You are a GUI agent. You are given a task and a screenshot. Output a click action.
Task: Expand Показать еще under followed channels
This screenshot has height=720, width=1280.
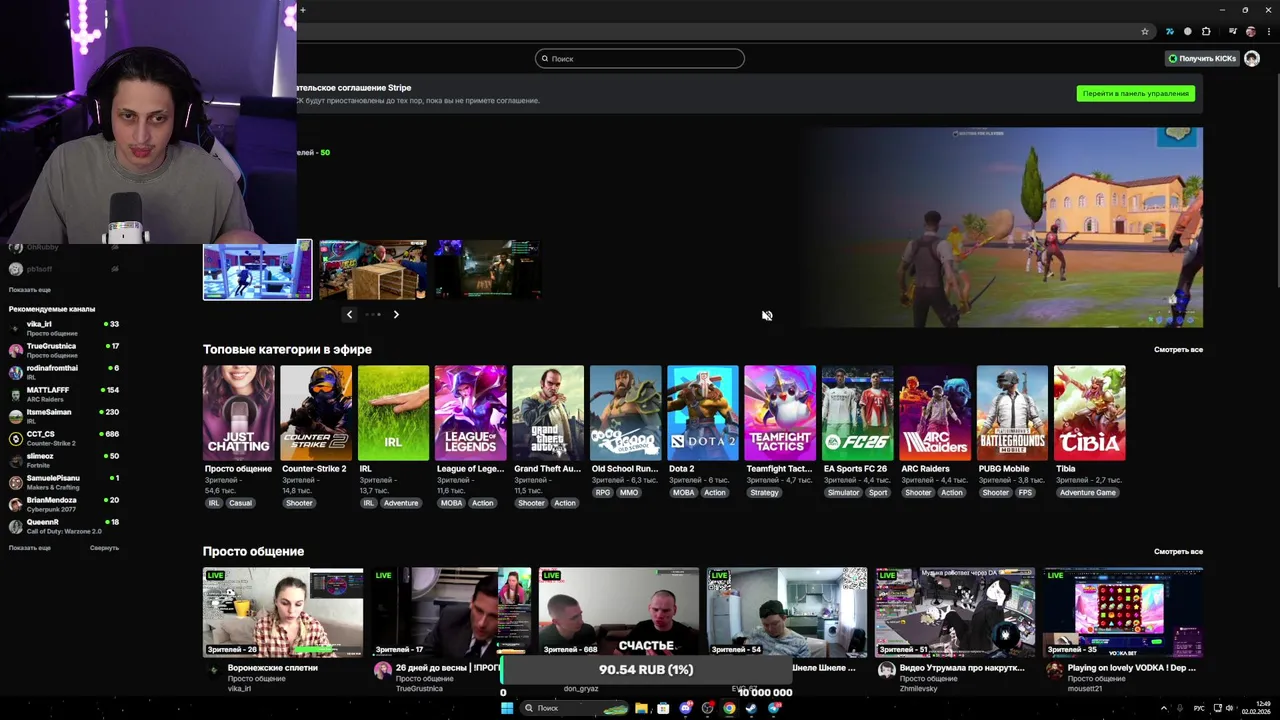click(x=30, y=290)
